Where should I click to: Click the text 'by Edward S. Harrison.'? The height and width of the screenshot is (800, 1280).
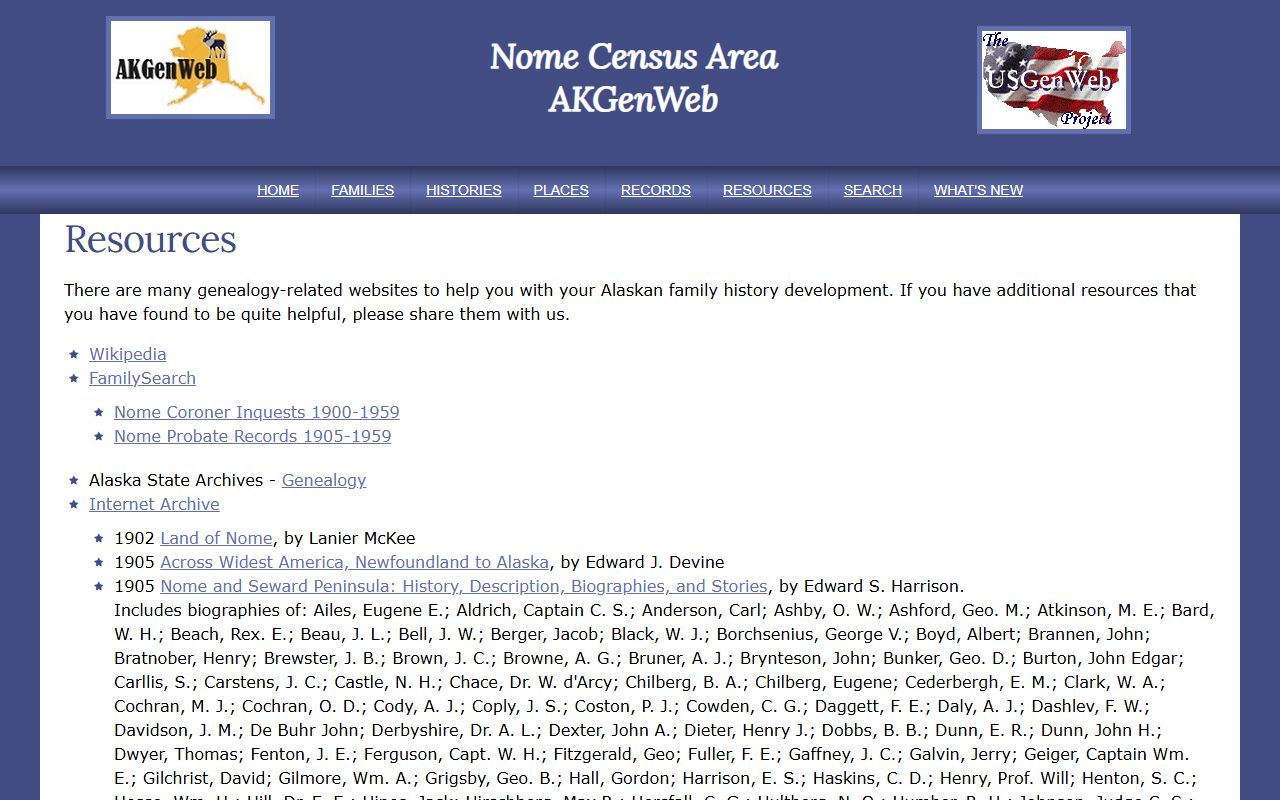(872, 586)
